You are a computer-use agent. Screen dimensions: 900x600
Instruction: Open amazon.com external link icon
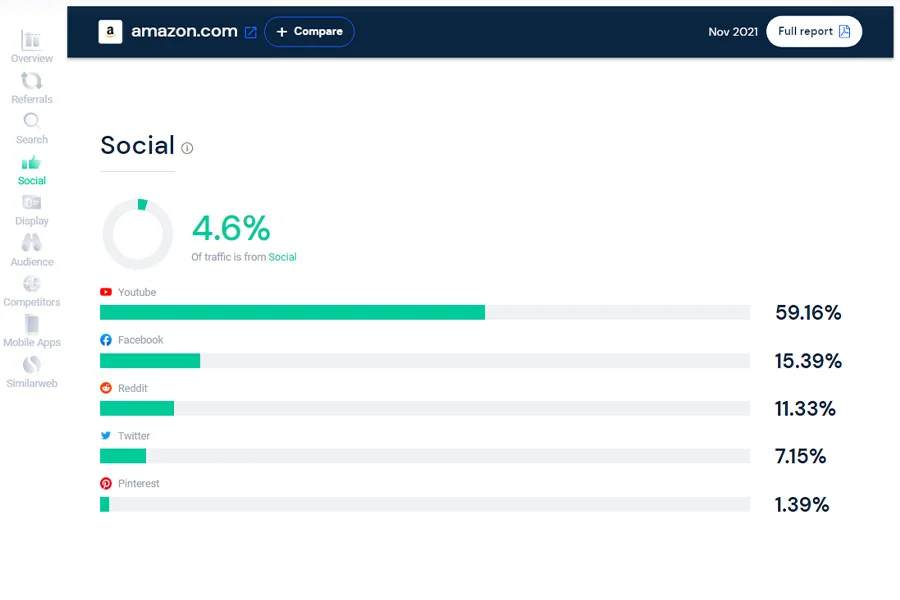coord(250,32)
